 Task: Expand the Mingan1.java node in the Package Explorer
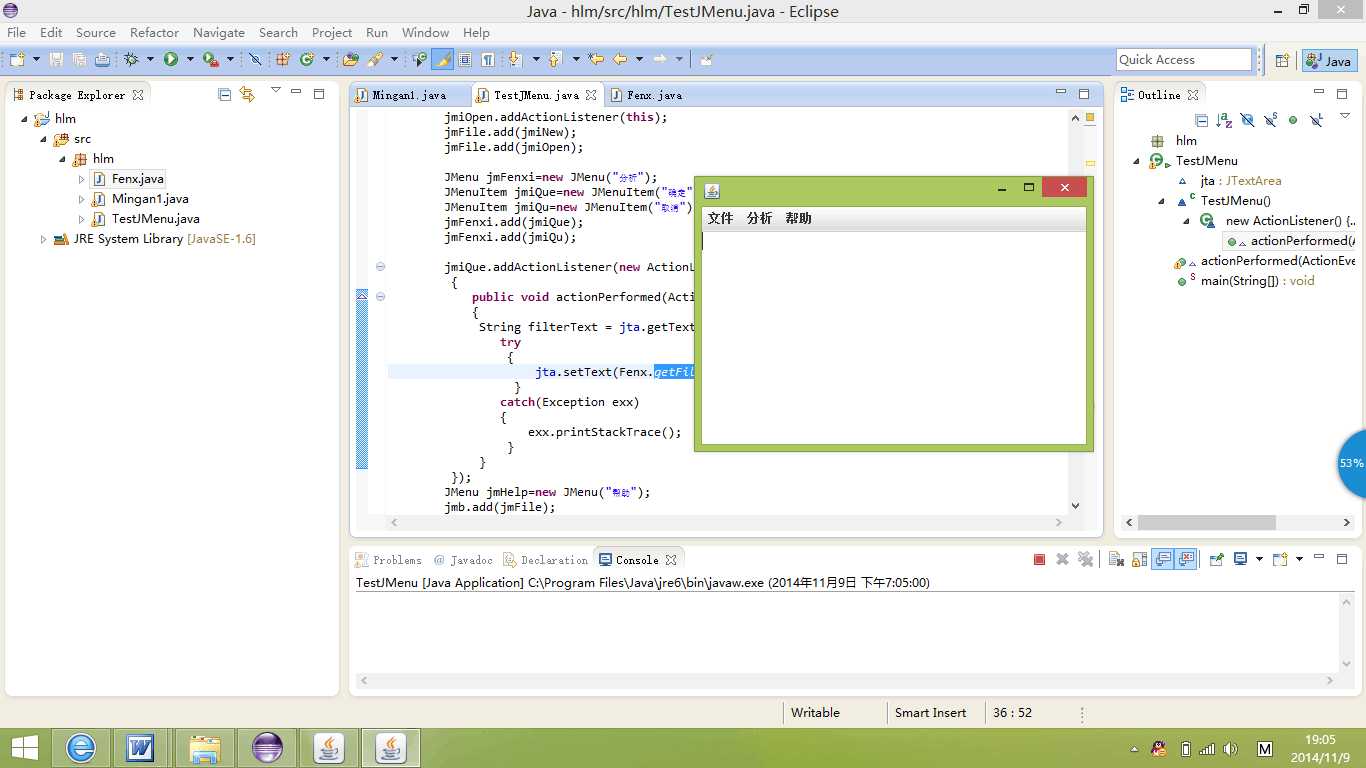pyautogui.click(x=82, y=199)
